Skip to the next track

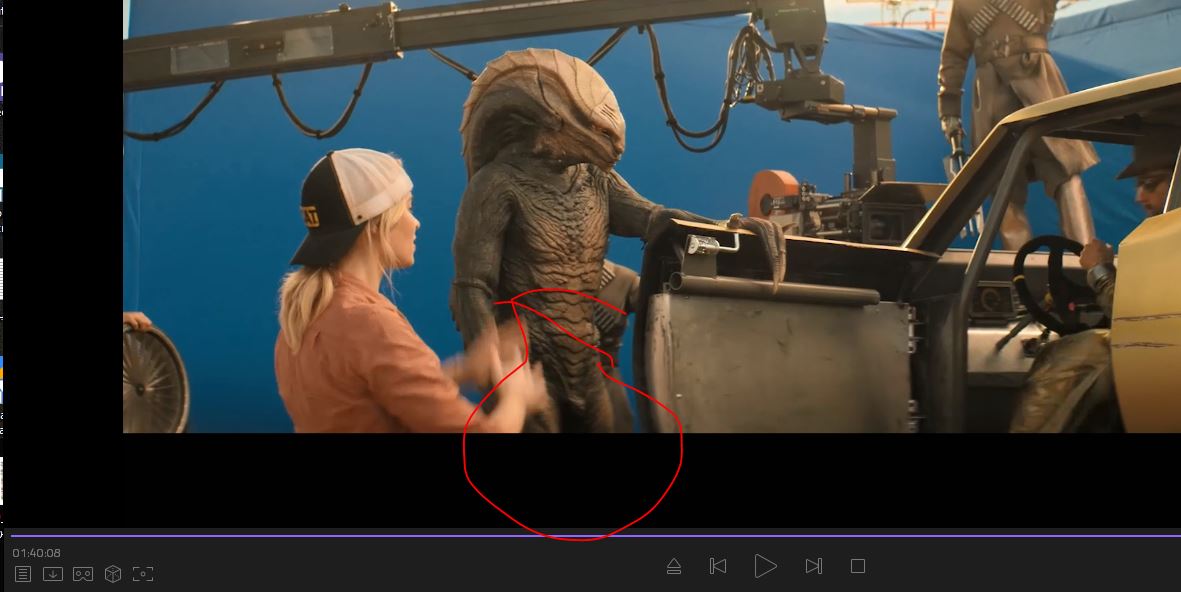[813, 566]
